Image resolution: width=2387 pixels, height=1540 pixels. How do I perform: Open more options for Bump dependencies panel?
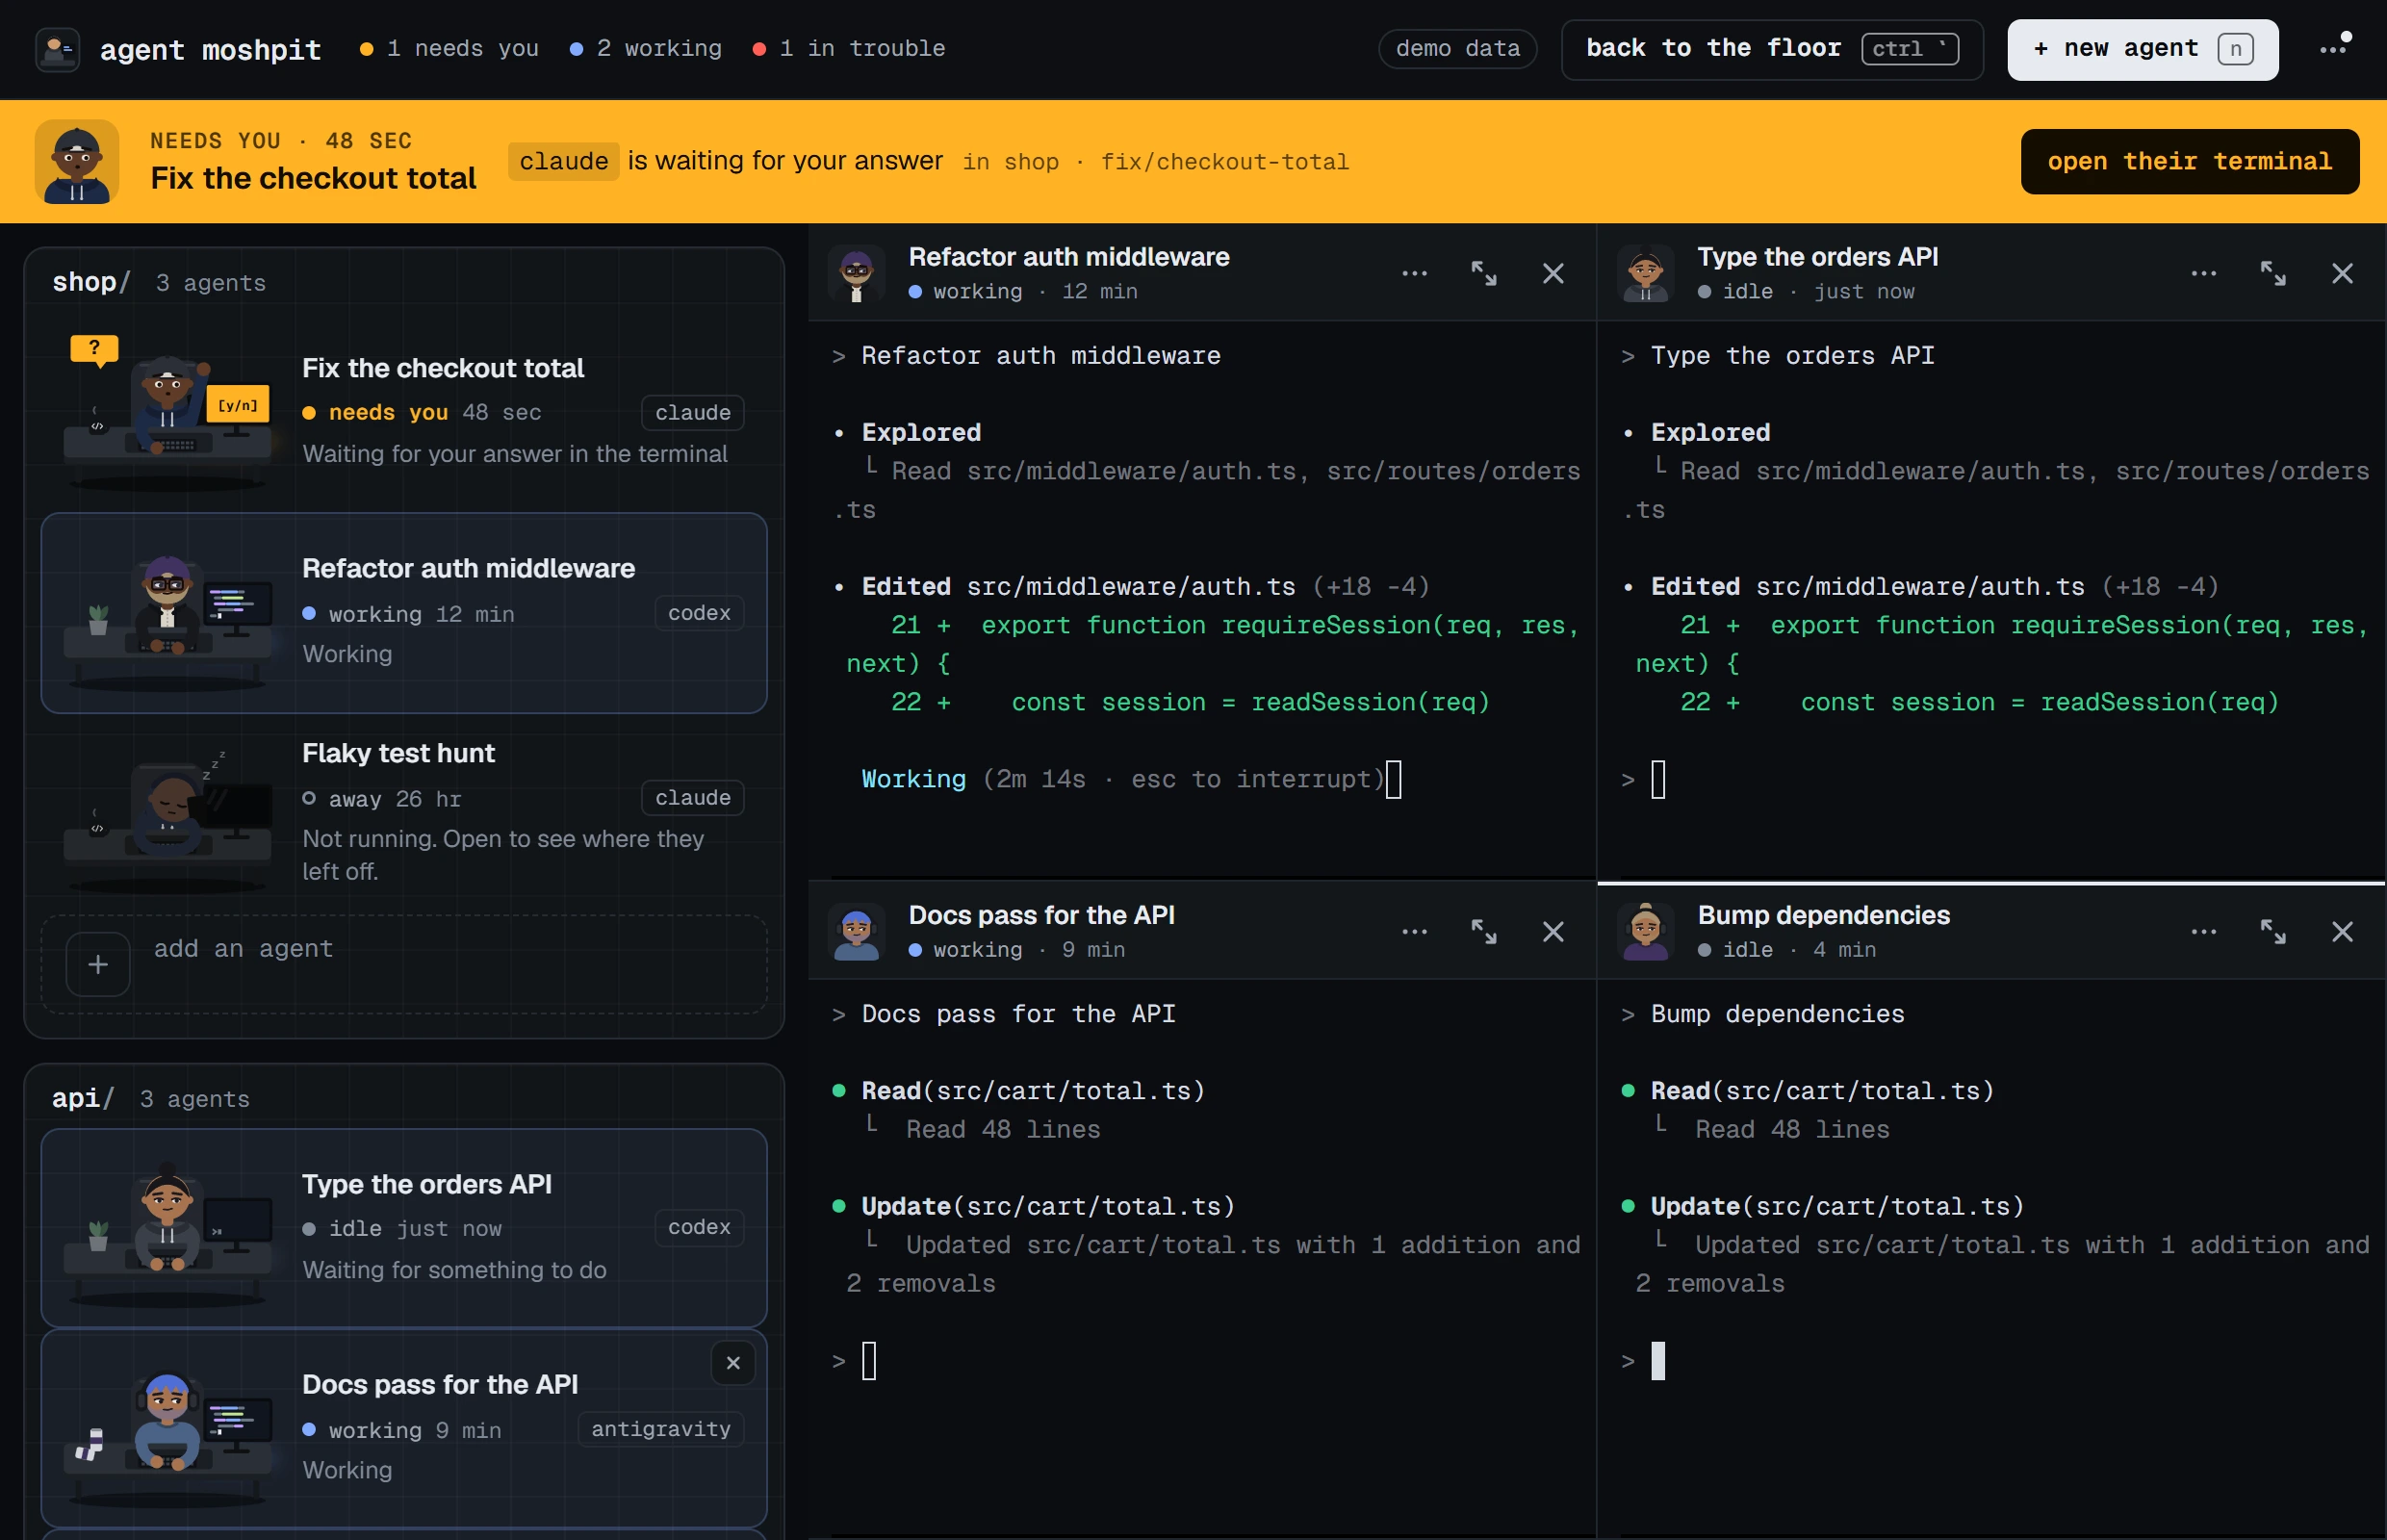tap(2203, 931)
